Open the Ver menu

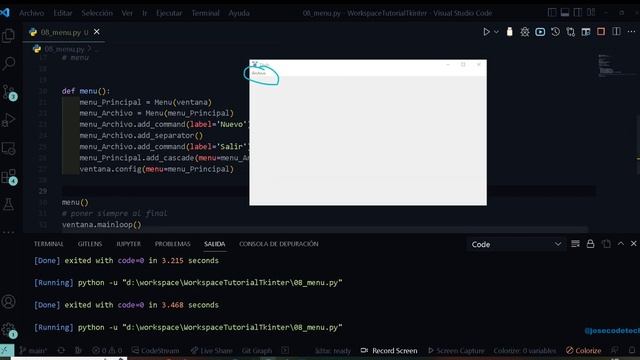tap(127, 13)
